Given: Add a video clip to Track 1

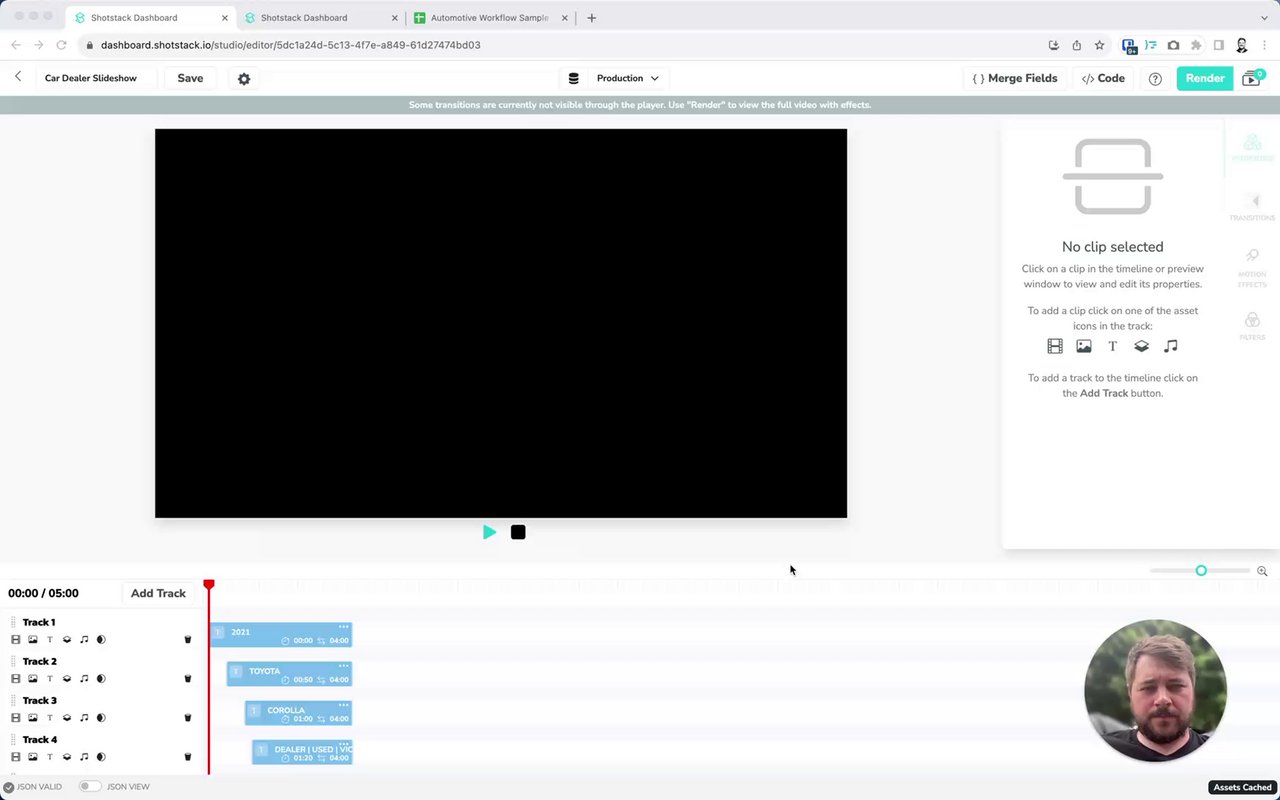Looking at the screenshot, I should (16, 640).
